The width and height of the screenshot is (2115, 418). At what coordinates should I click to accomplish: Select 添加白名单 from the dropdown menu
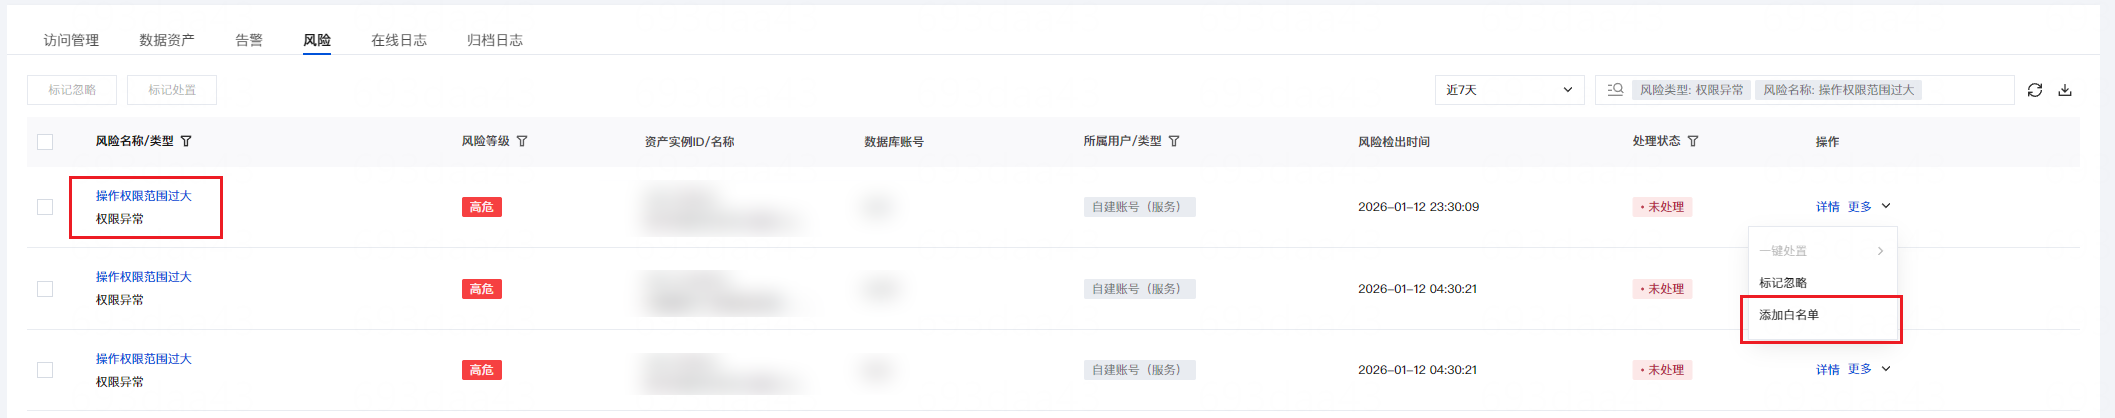(x=1789, y=315)
